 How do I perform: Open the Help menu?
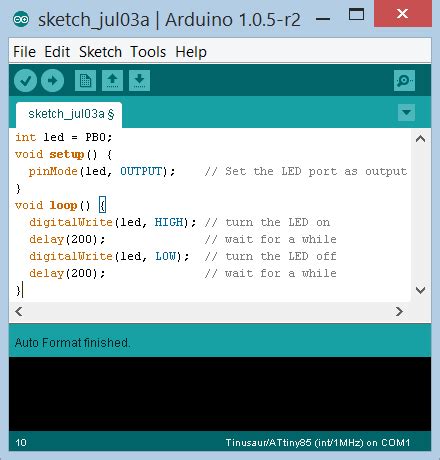[191, 52]
